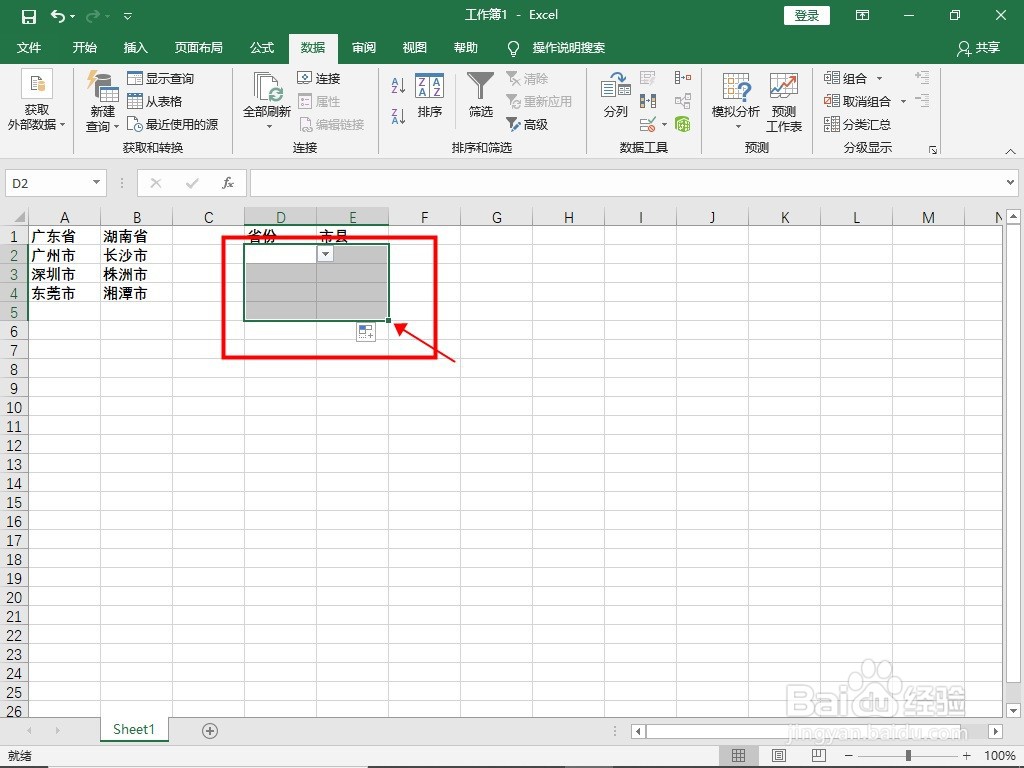Click the 登录 (Sign in) button

tap(807, 15)
